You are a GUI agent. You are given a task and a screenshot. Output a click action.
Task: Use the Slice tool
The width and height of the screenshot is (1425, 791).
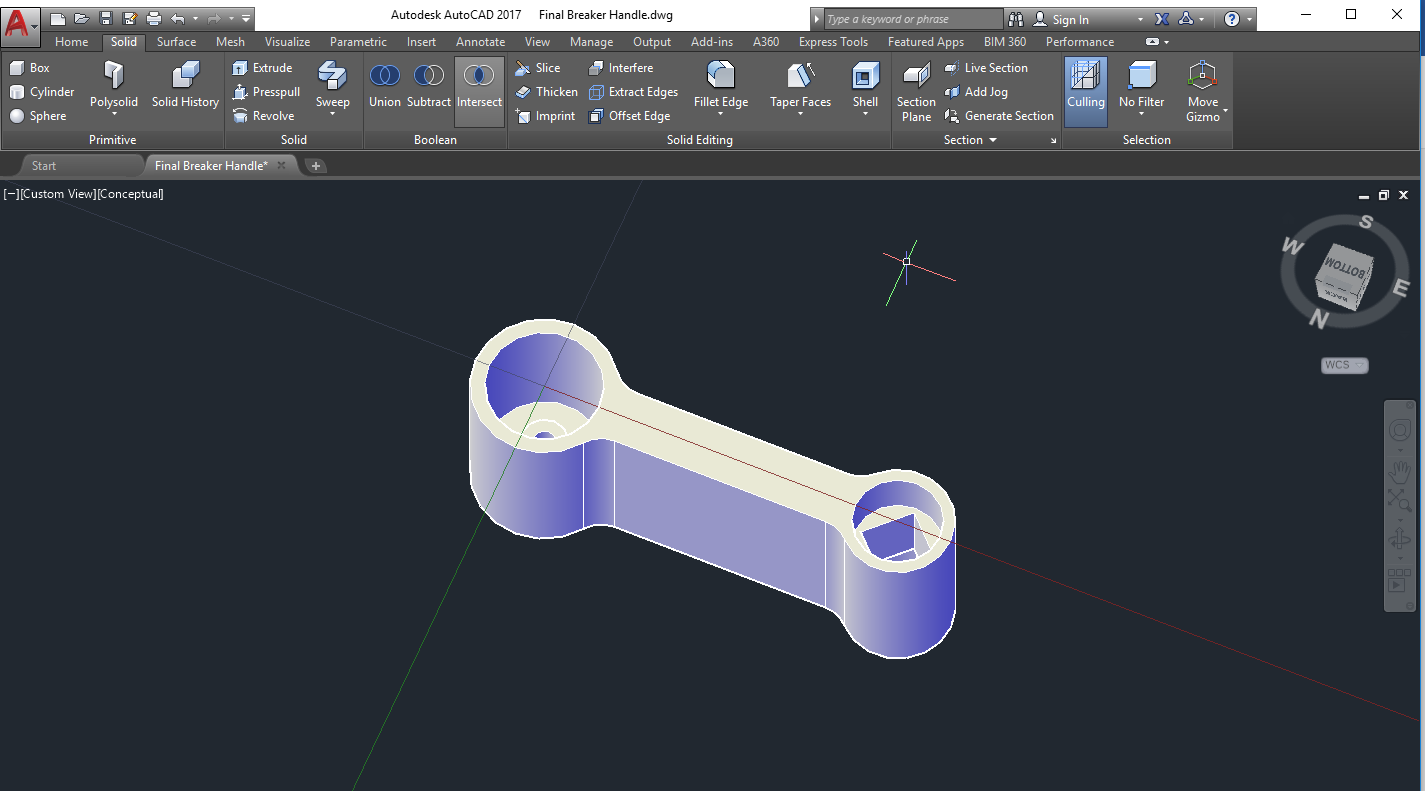tap(537, 68)
